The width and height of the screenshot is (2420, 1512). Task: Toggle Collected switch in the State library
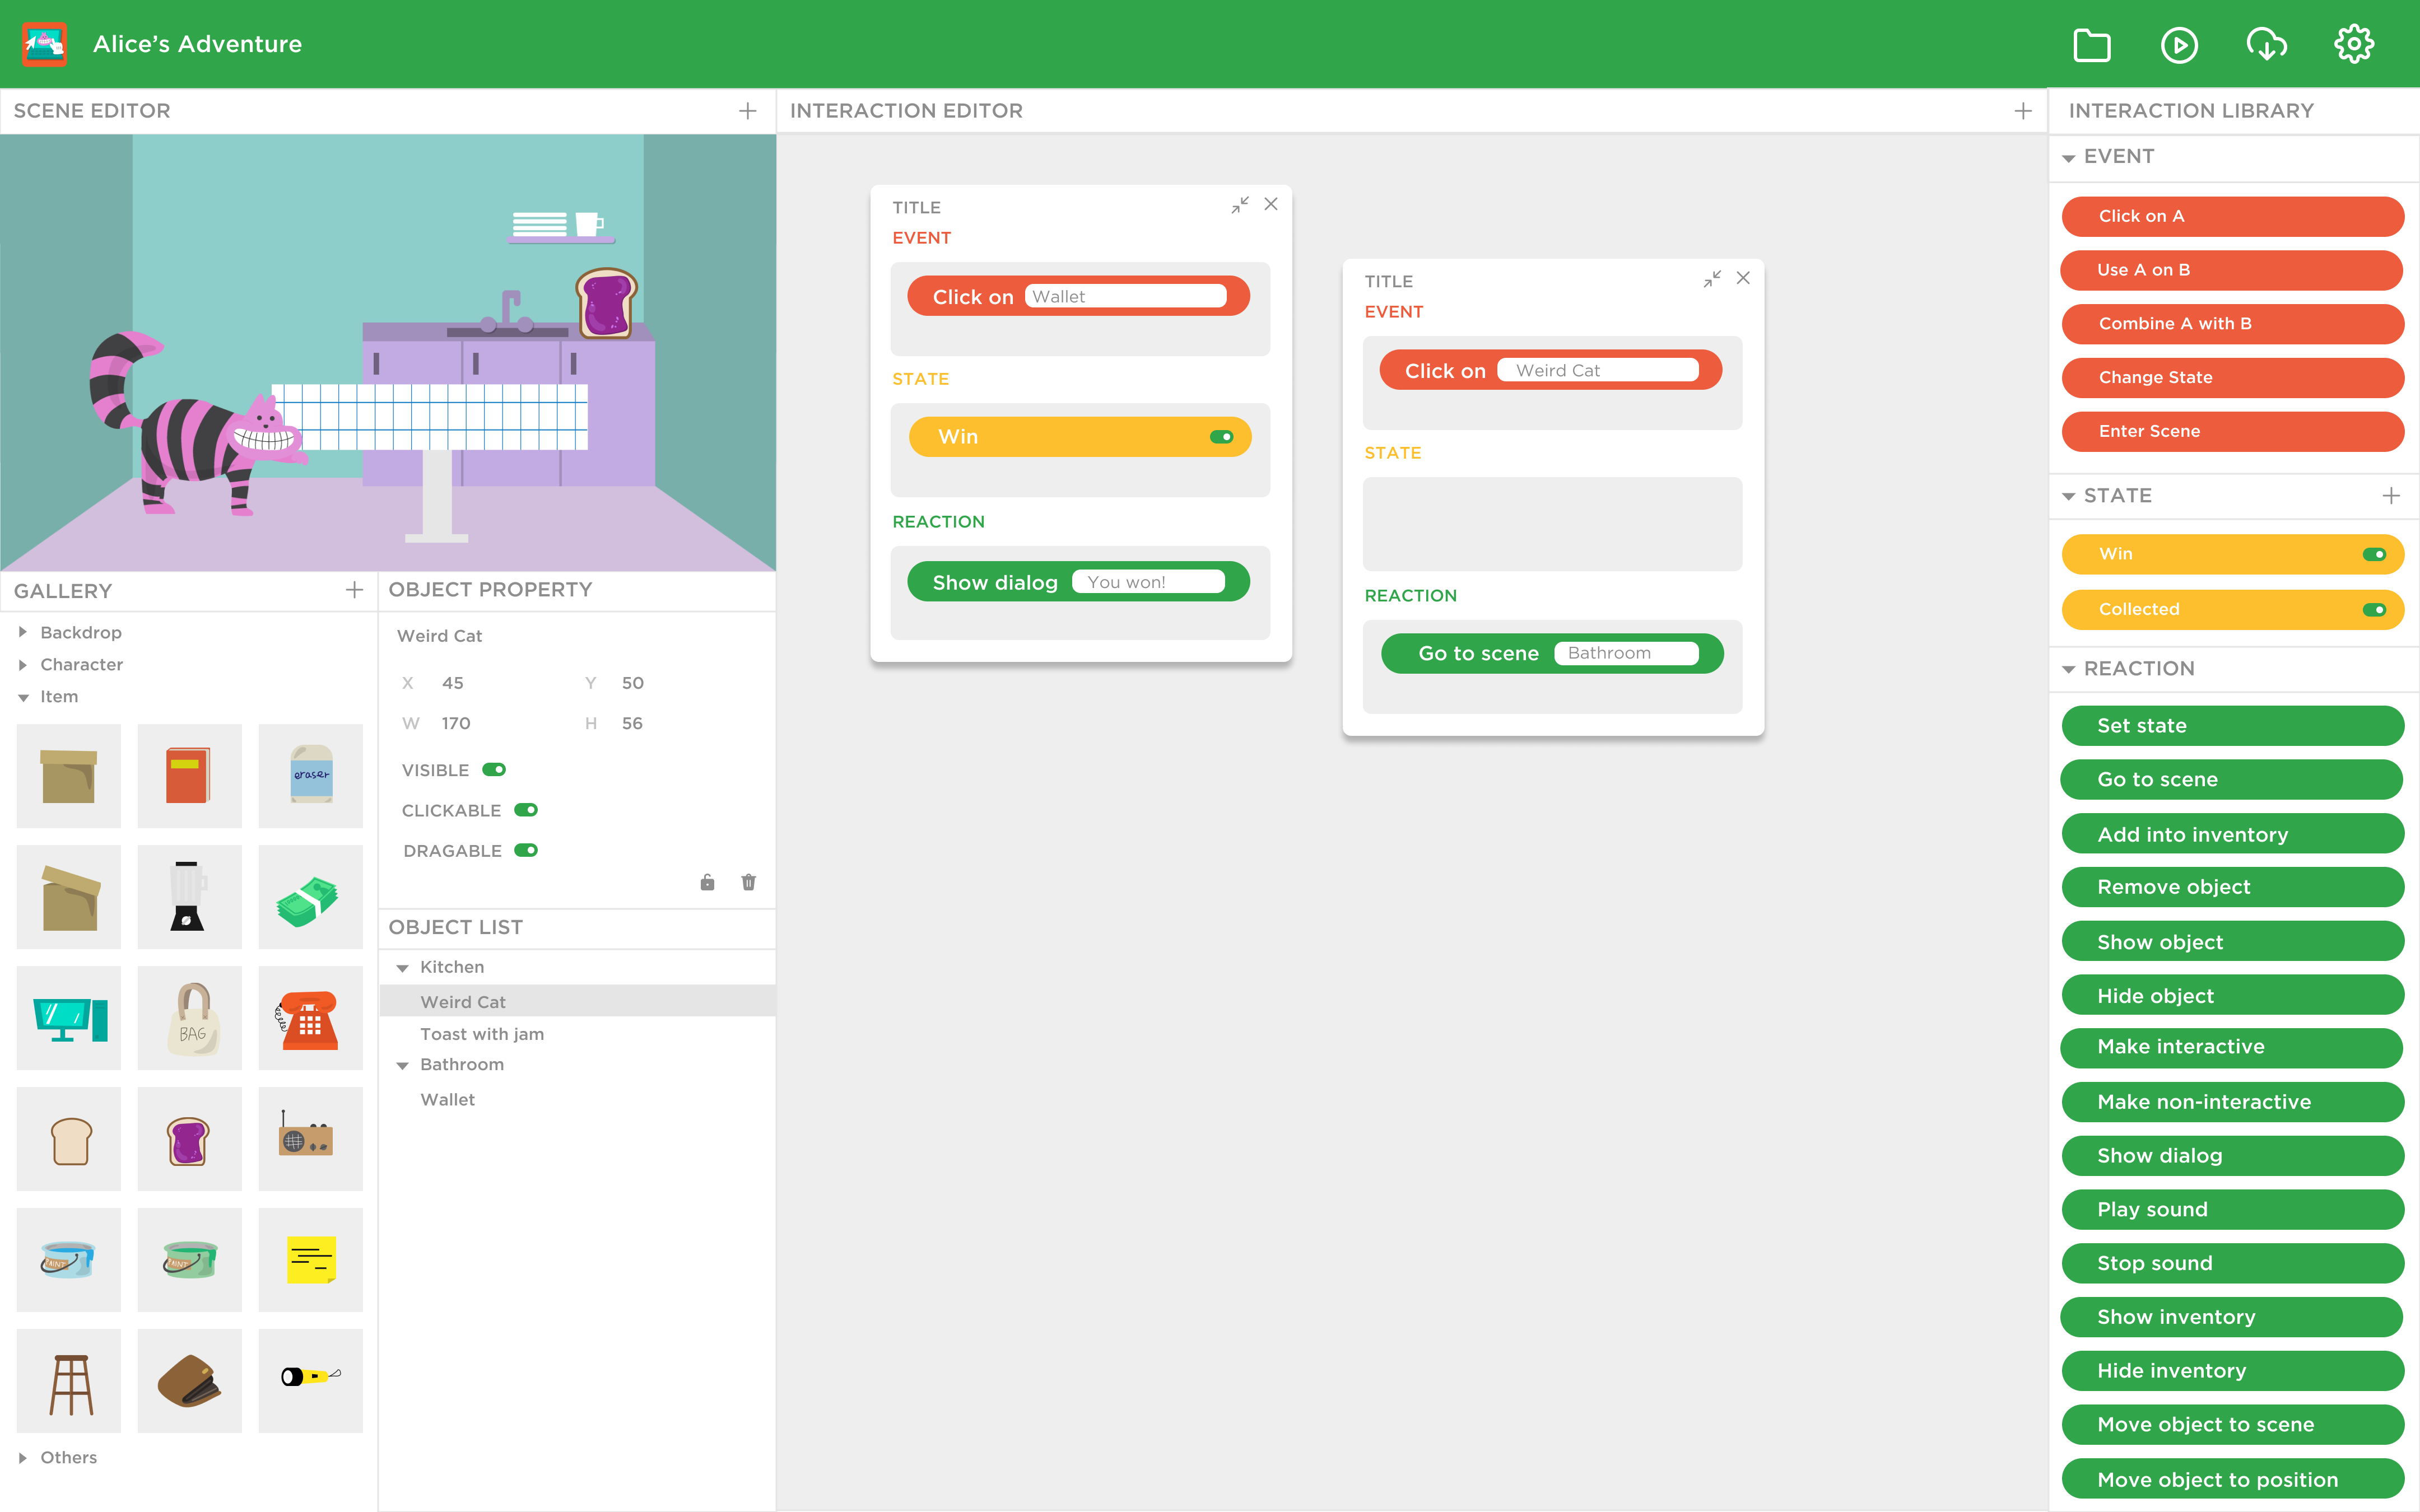coord(2375,610)
